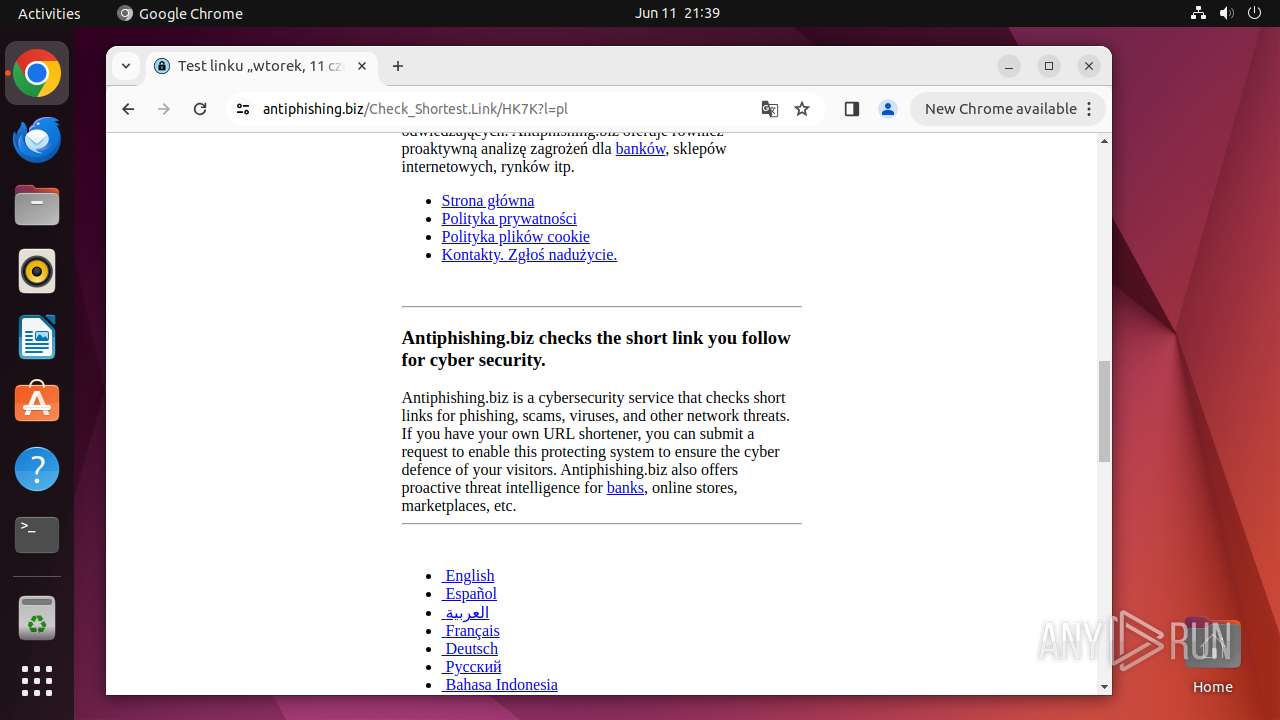Image resolution: width=1280 pixels, height=720 pixels.
Task: Open the bankÃ³w link
Action: pyautogui.click(x=640, y=148)
